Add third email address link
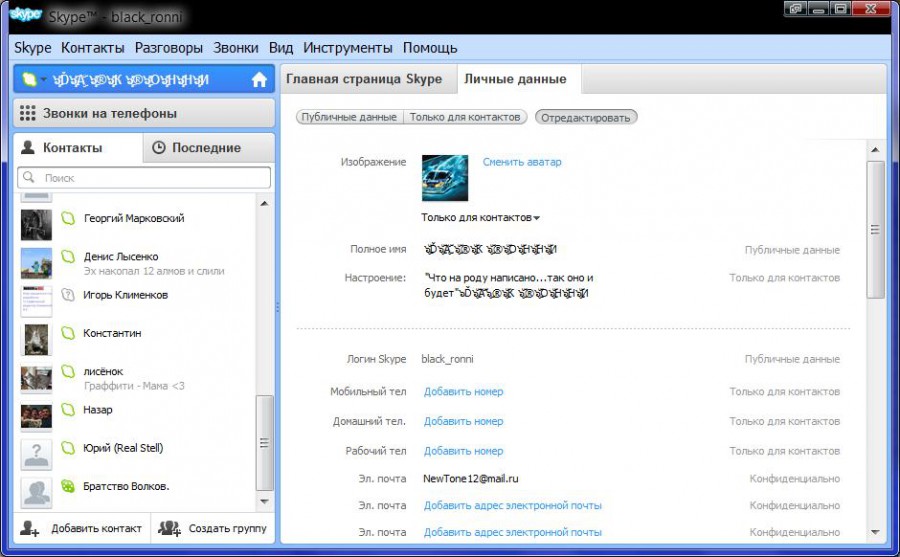The width and height of the screenshot is (900, 557). 513,532
